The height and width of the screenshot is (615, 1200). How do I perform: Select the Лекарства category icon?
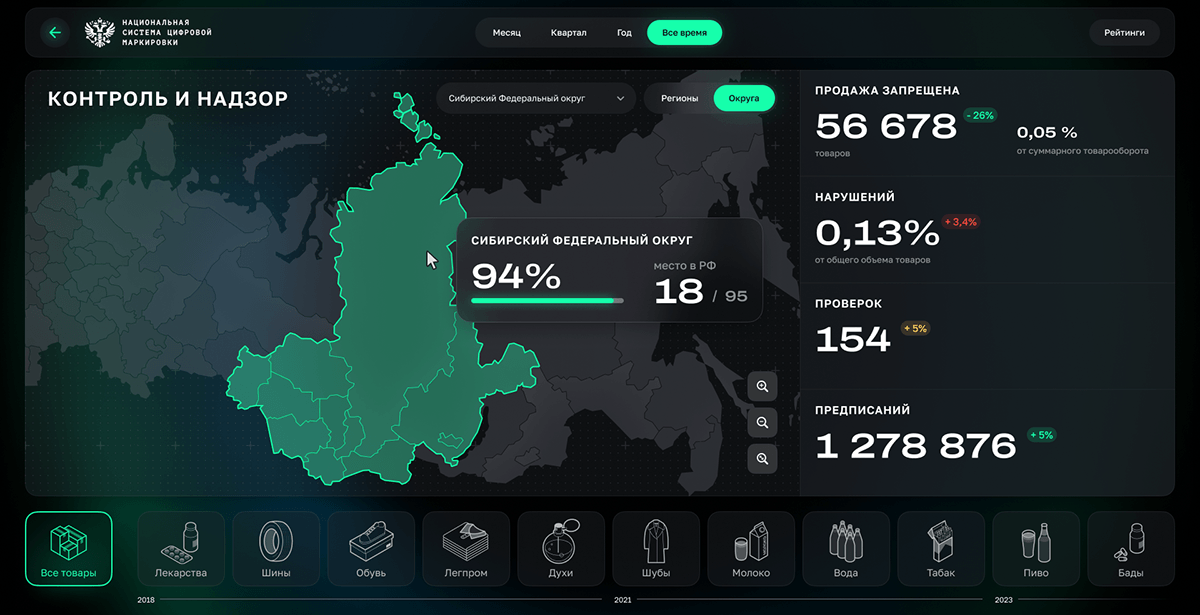pyautogui.click(x=181, y=548)
